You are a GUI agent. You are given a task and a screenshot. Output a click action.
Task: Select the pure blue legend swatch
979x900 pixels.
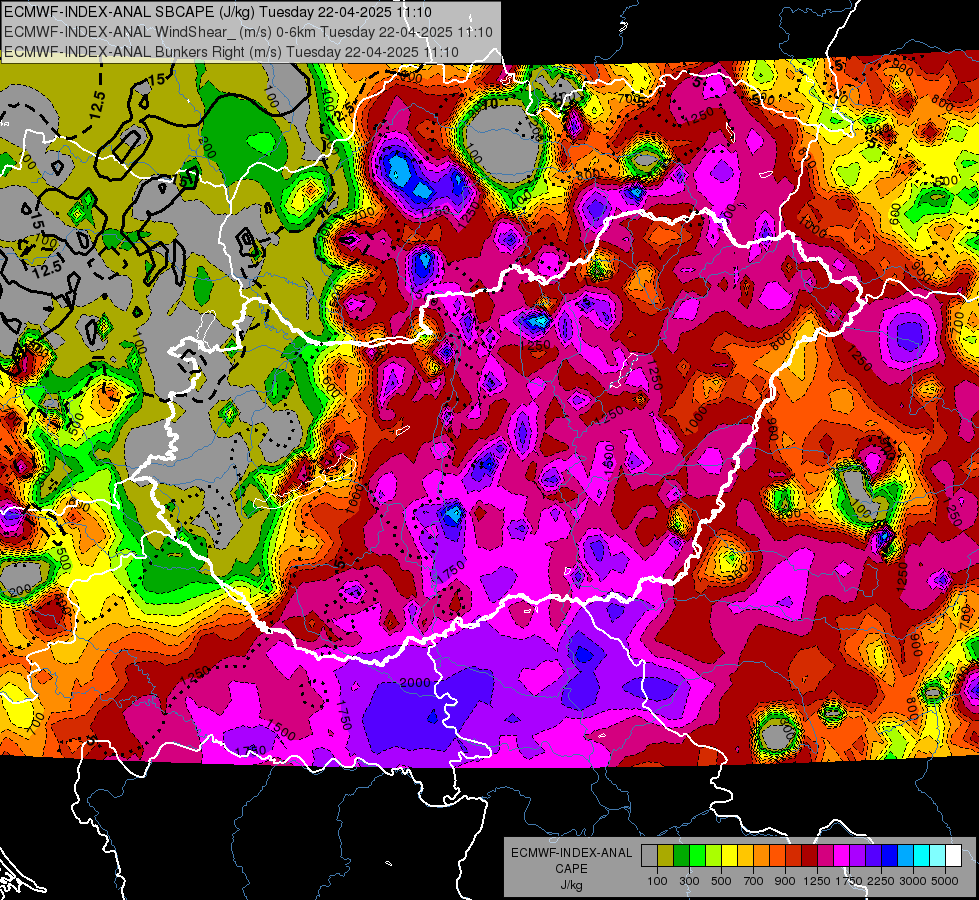point(890,856)
